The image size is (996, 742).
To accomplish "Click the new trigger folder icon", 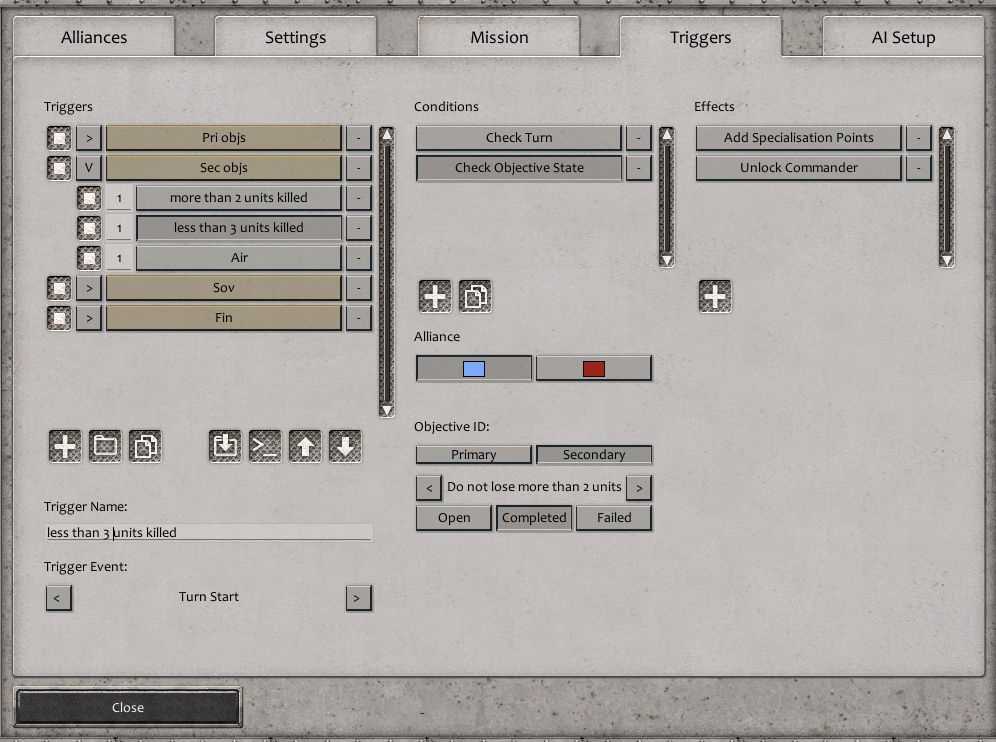I will (x=105, y=447).
